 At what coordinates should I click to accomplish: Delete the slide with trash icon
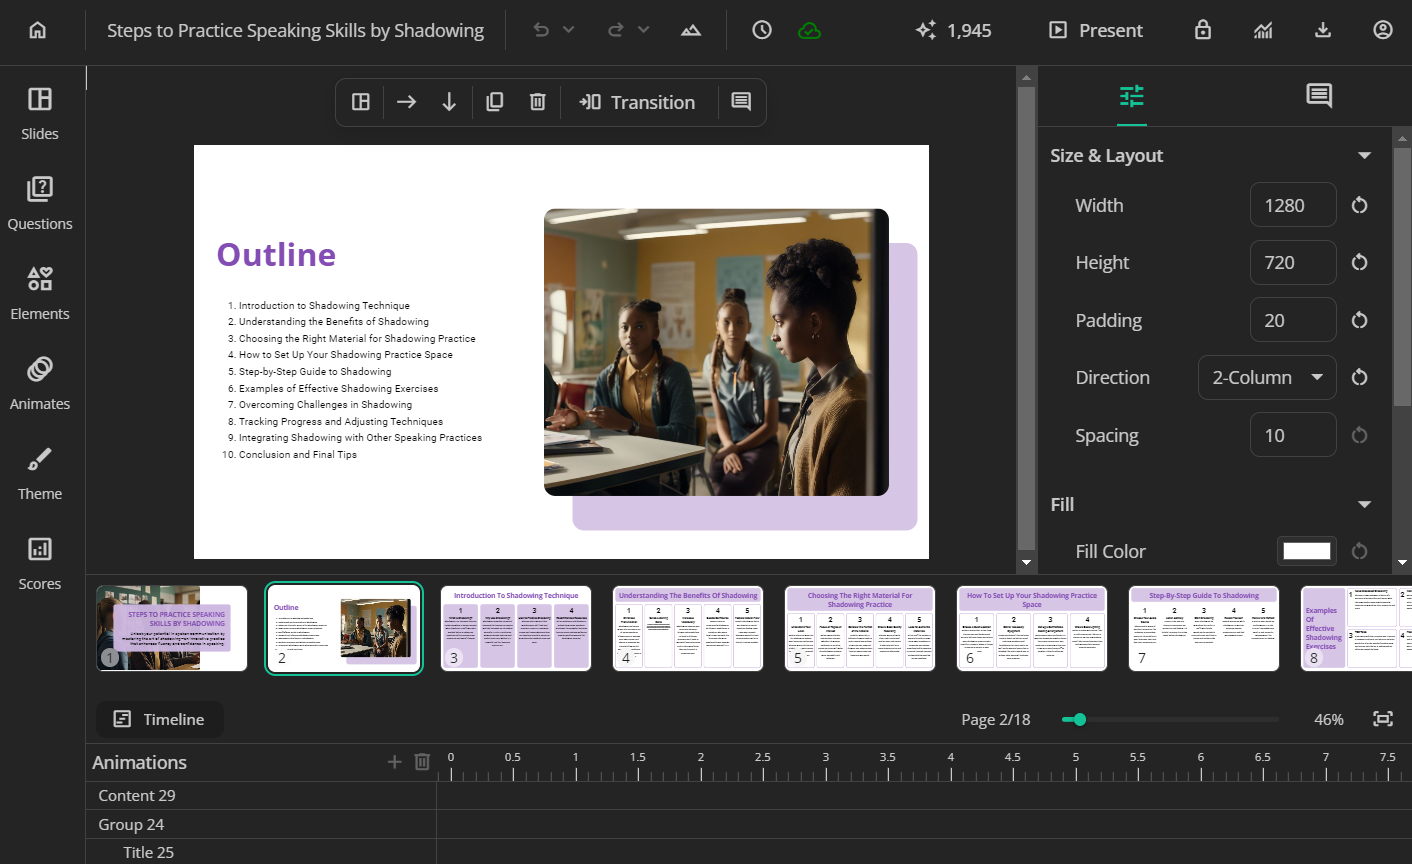tap(538, 102)
